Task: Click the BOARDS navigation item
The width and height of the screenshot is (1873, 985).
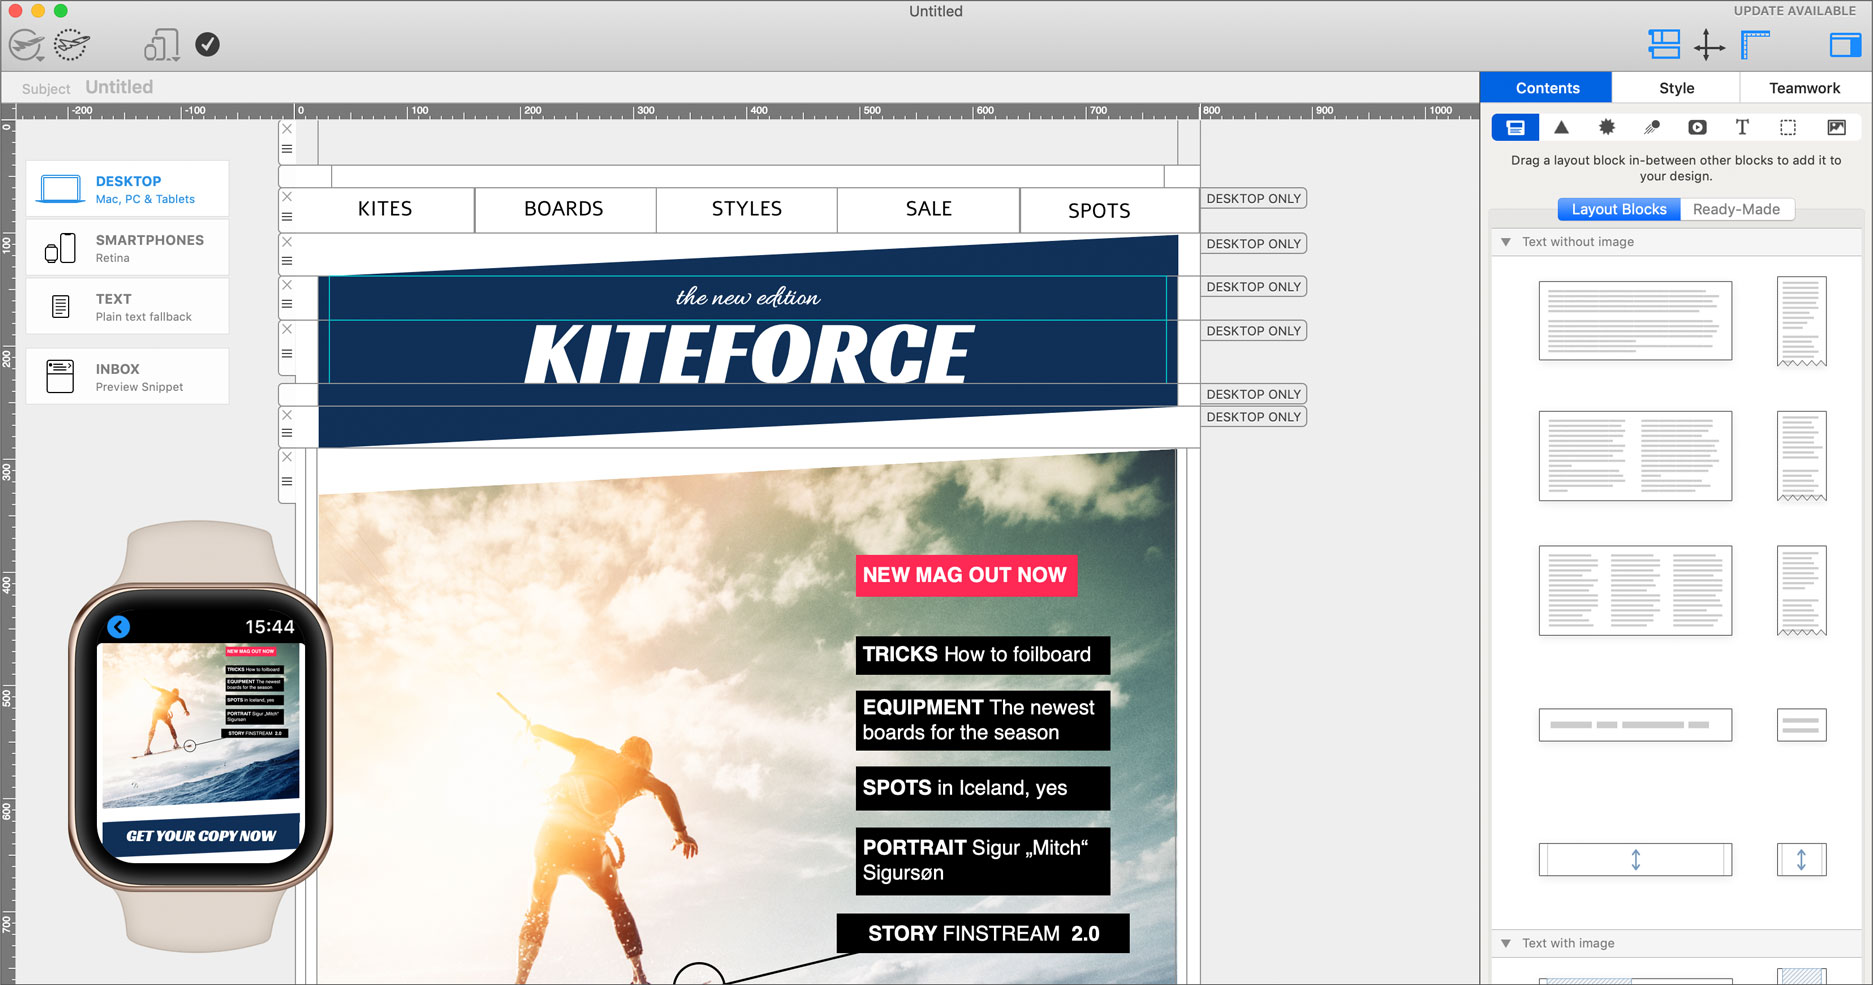Action: pyautogui.click(x=564, y=209)
